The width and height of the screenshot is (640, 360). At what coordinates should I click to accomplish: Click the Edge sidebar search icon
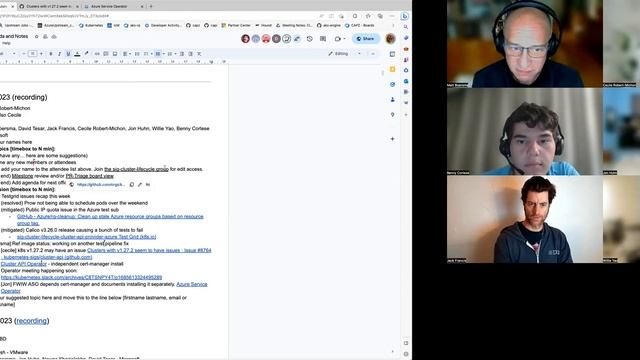click(406, 27)
